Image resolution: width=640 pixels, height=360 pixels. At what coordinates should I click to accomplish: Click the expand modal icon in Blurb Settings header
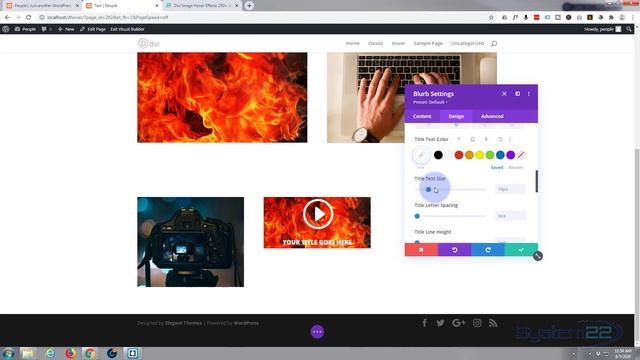tap(518, 94)
